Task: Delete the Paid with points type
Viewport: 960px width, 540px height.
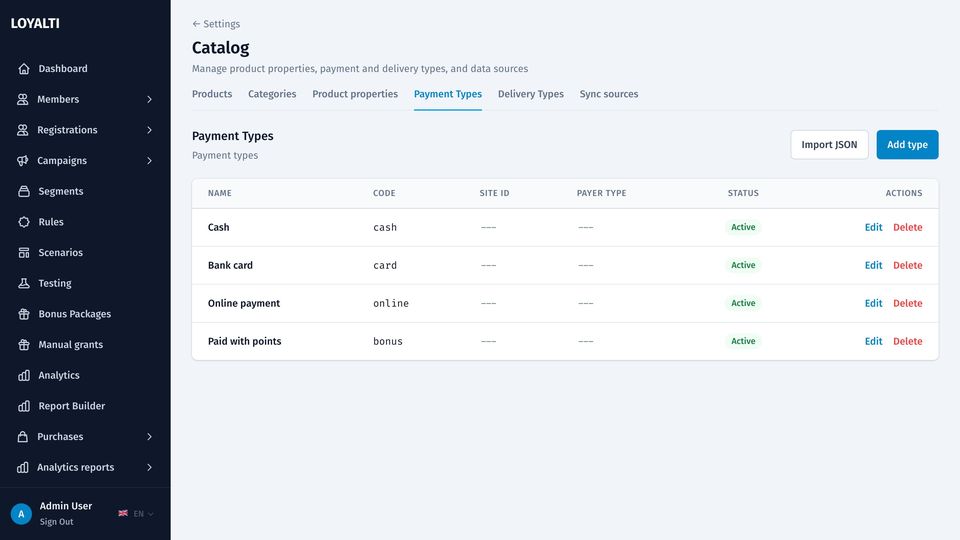Action: (x=907, y=341)
